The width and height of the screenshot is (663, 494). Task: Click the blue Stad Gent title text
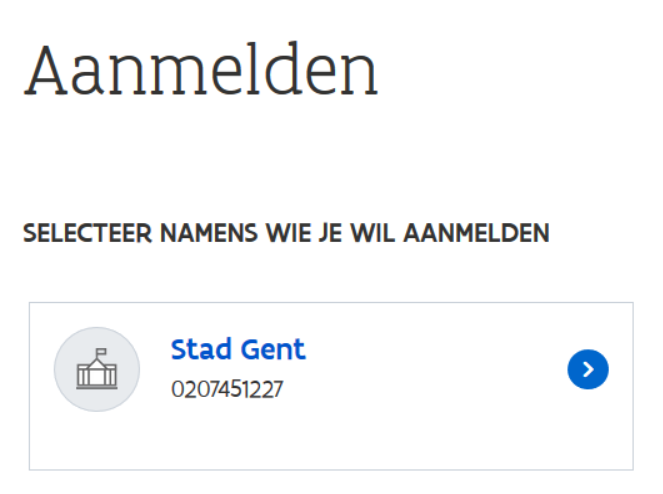[x=238, y=349]
